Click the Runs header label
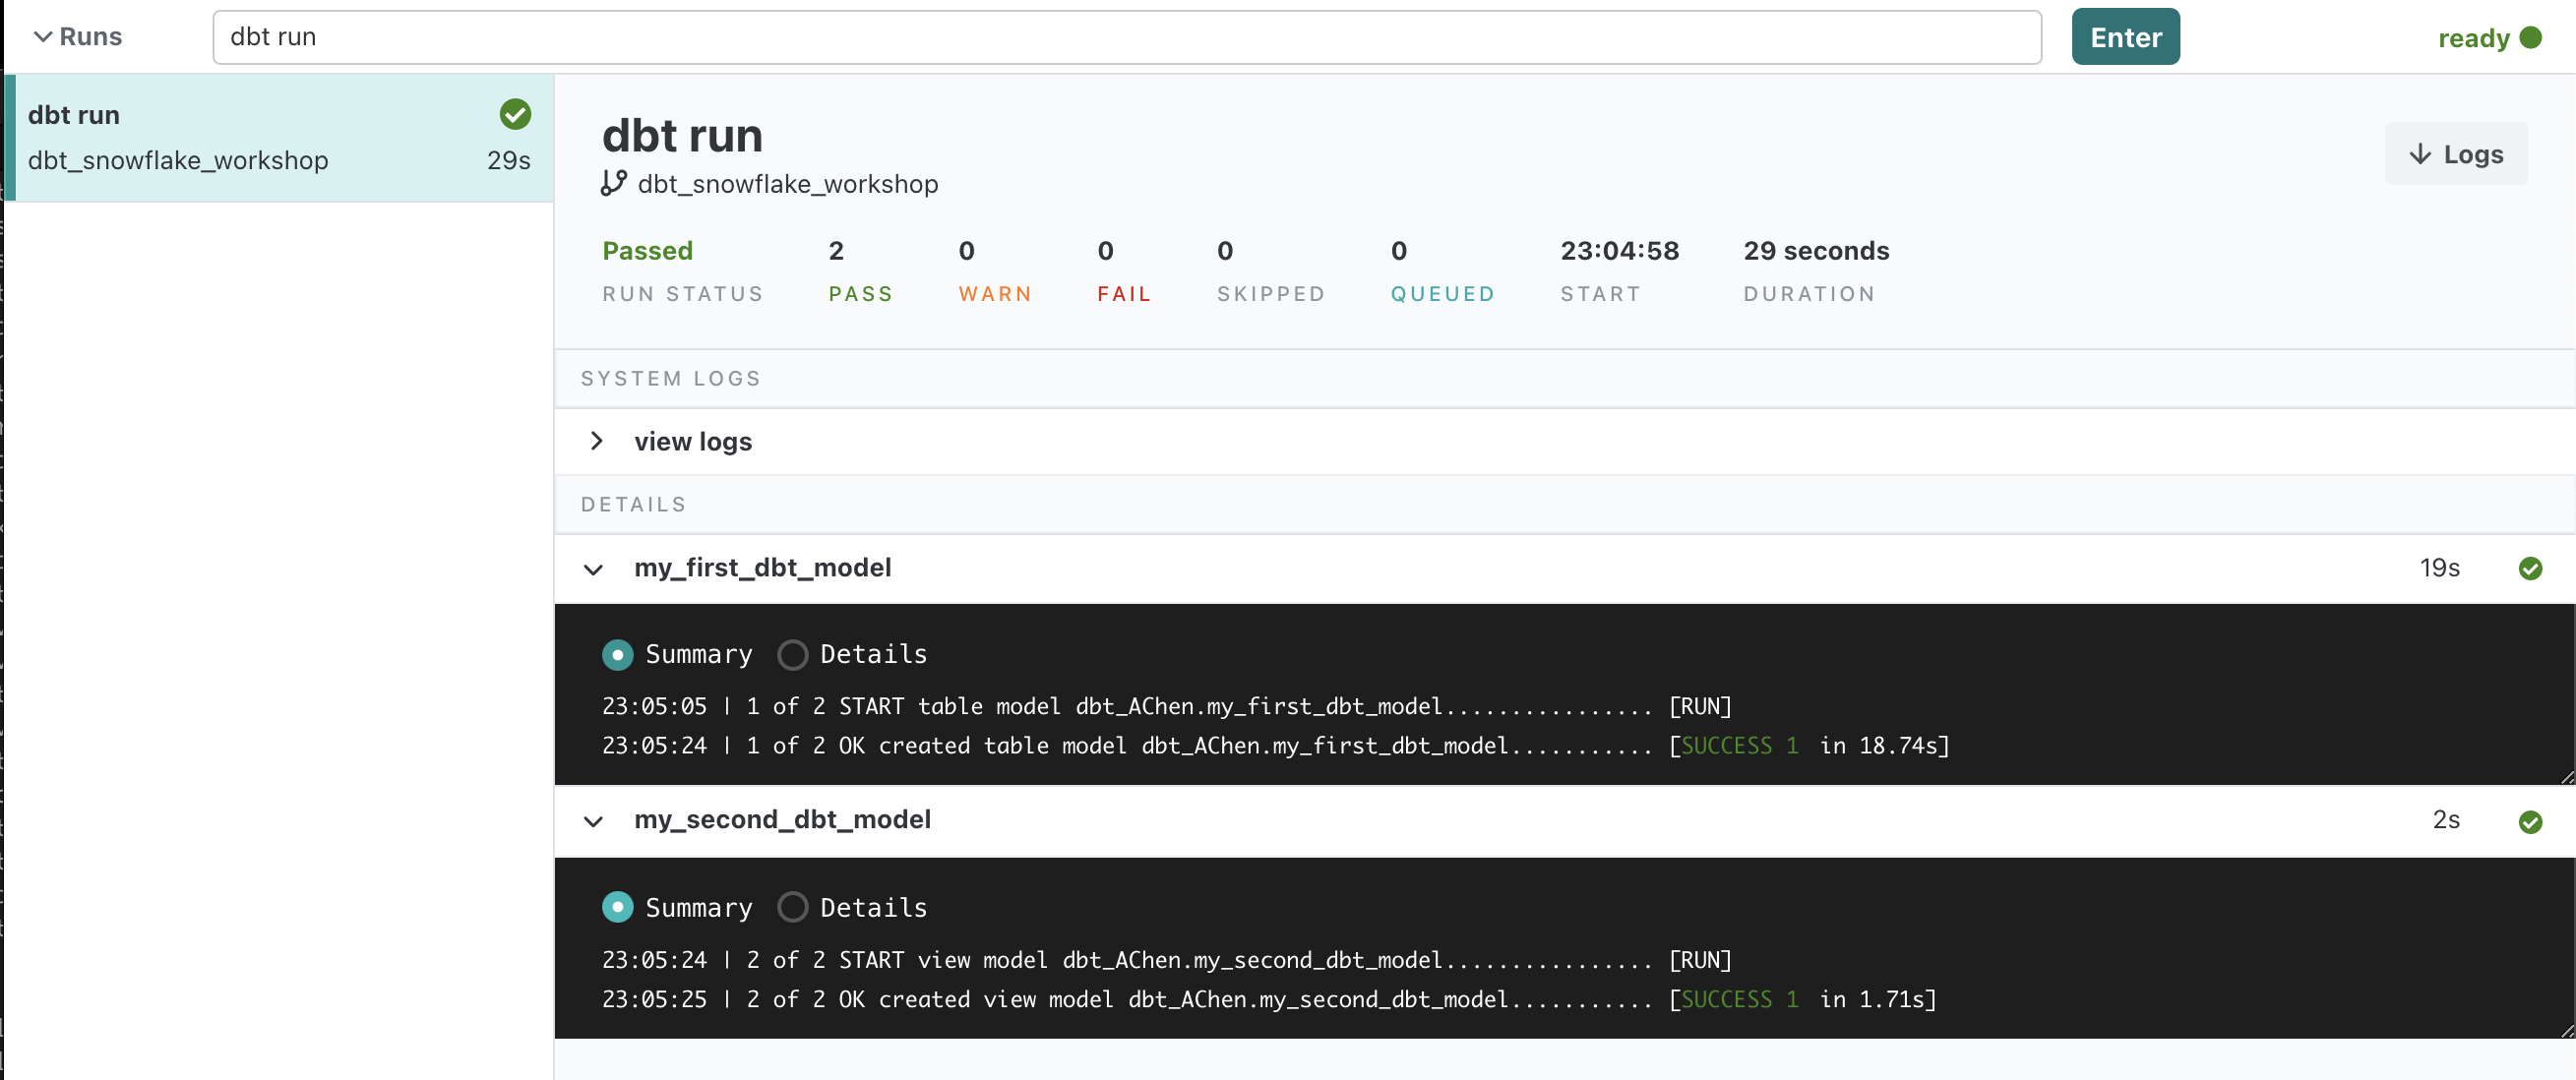The height and width of the screenshot is (1080, 2576). pyautogui.click(x=90, y=37)
